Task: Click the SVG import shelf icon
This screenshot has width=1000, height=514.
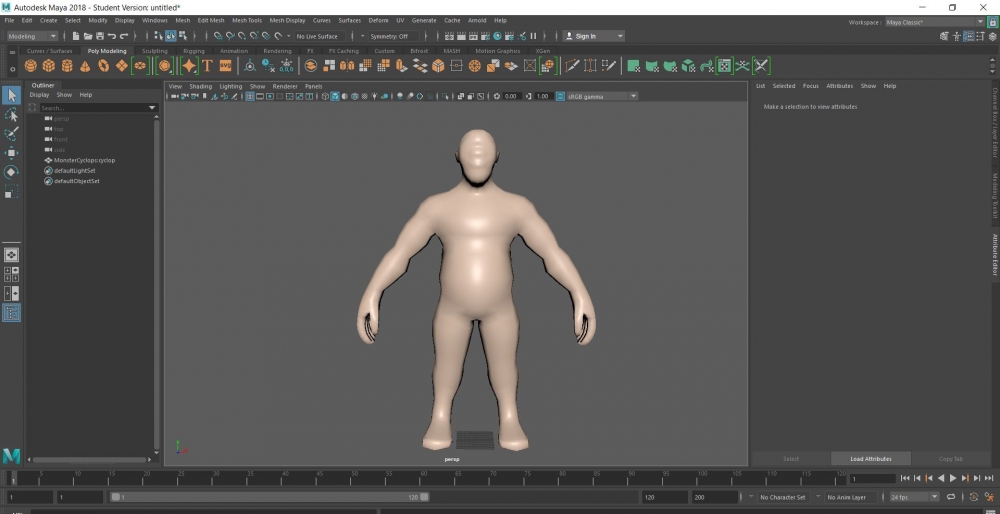Action: click(x=226, y=66)
